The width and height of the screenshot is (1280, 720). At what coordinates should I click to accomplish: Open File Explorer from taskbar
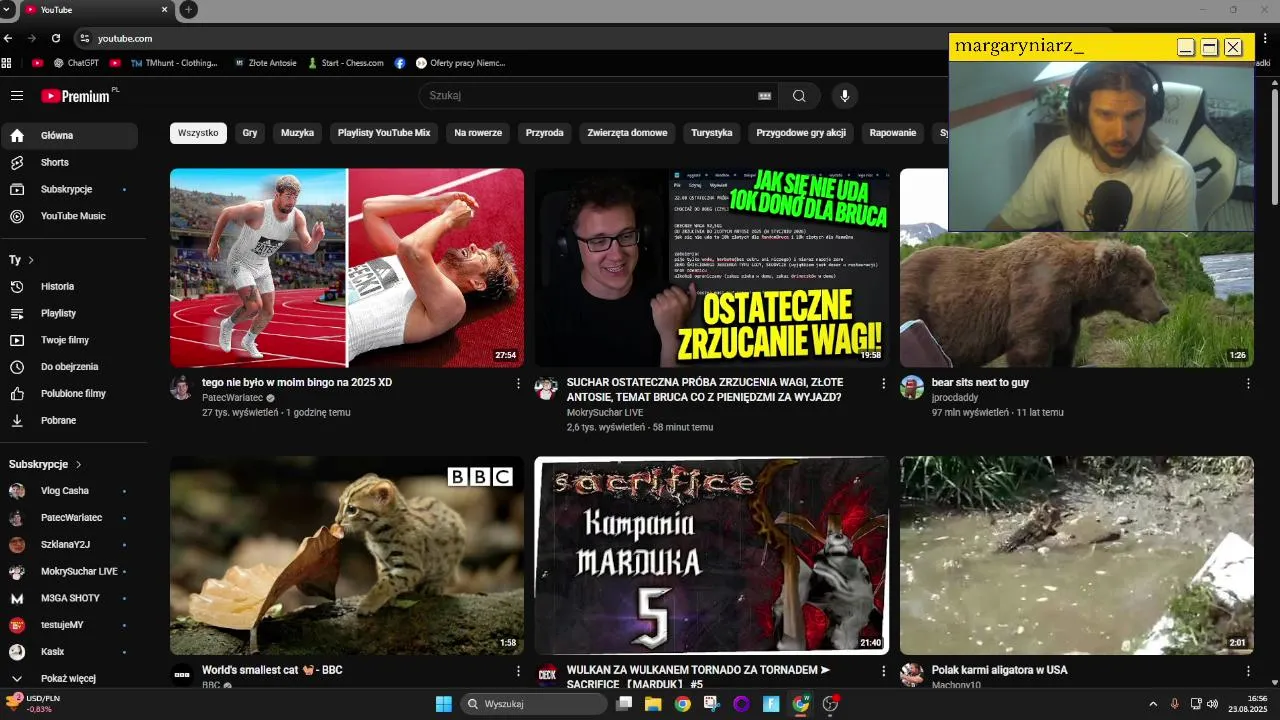tap(653, 704)
